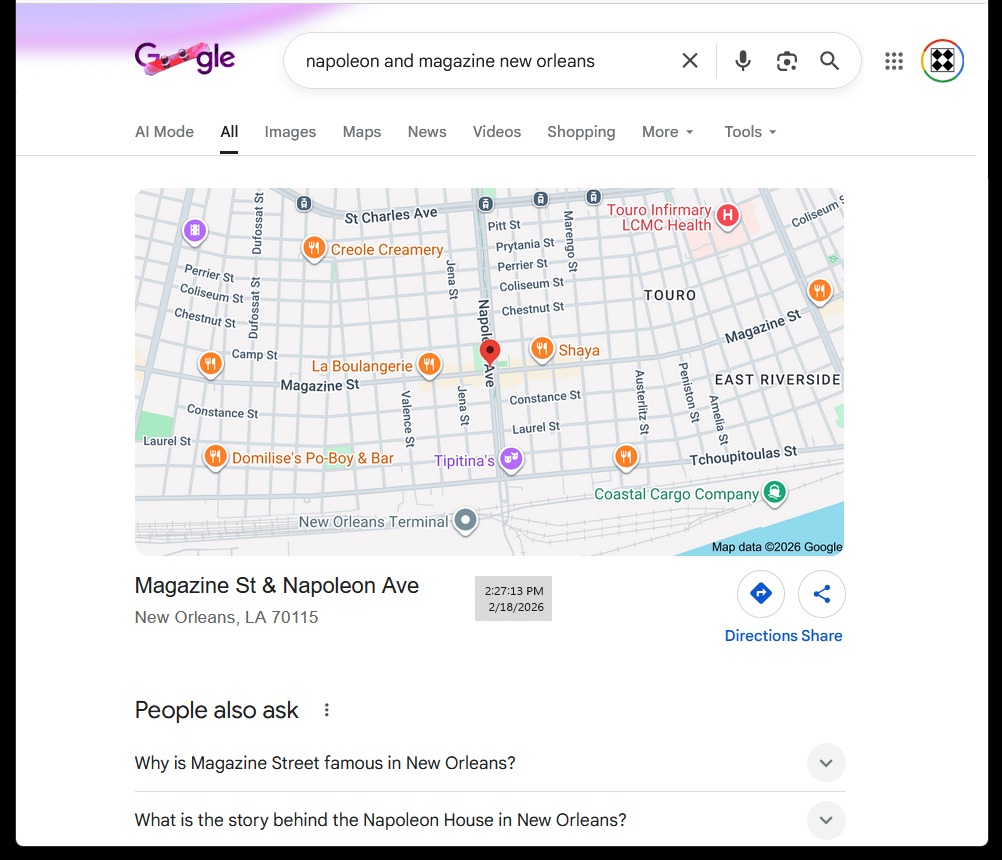Open the Google account profile avatar
This screenshot has height=860, width=1002.
pos(942,61)
